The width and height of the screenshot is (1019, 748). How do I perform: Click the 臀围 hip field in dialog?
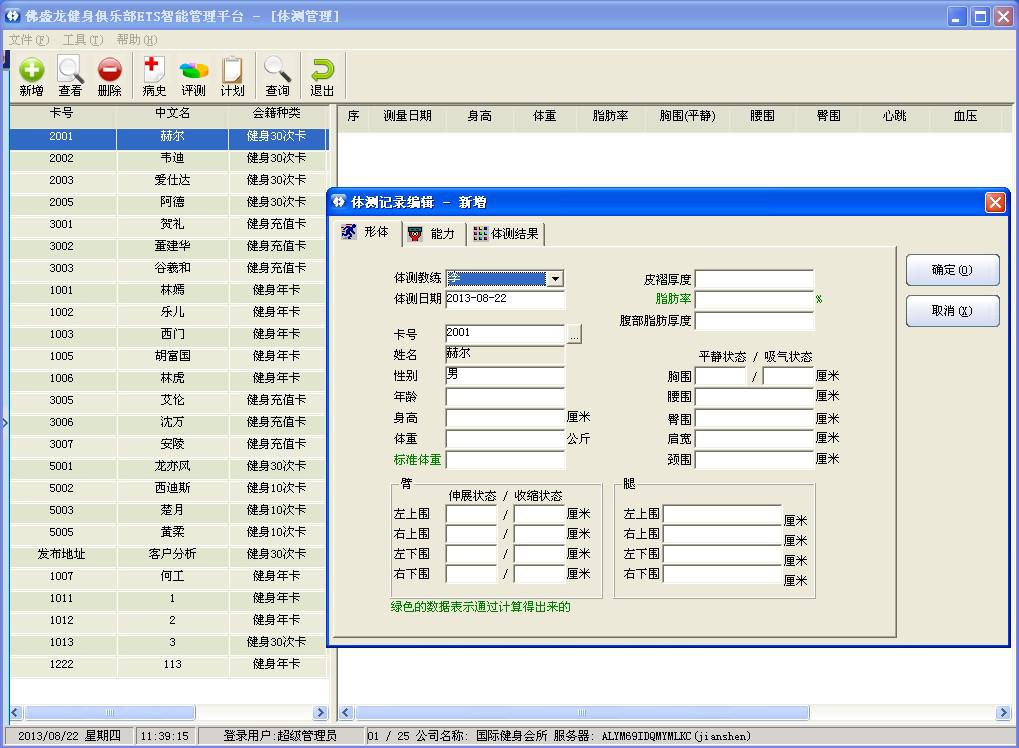[755, 419]
